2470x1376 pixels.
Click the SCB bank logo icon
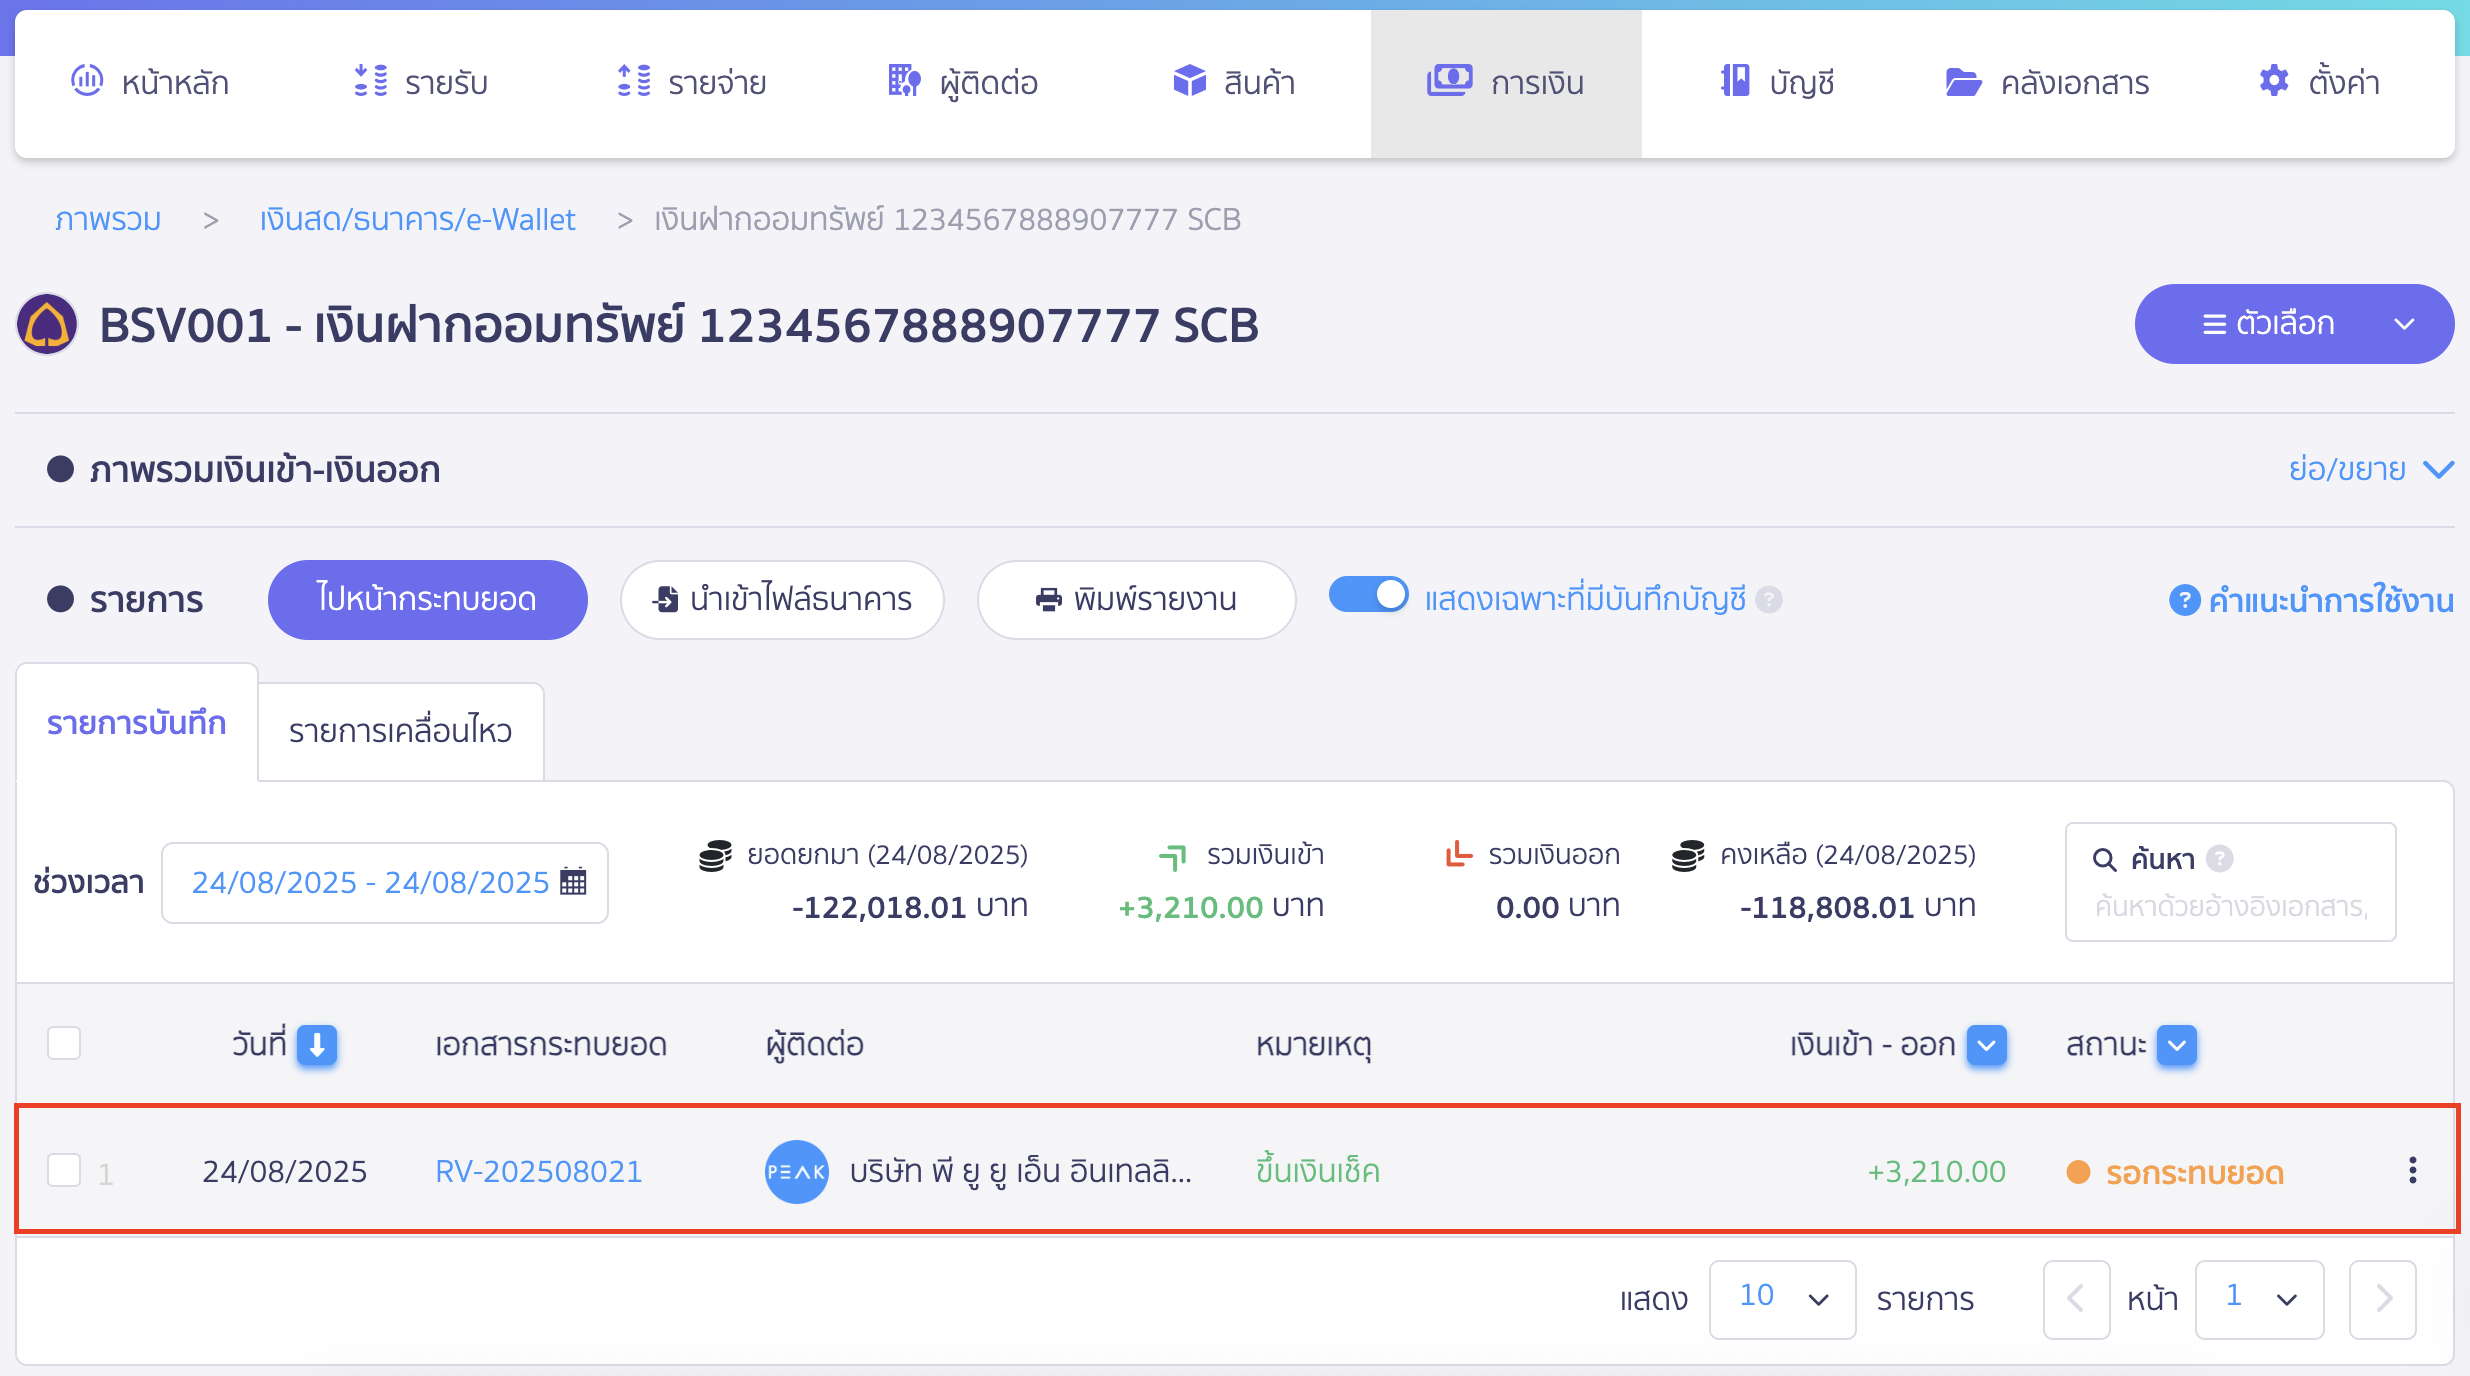click(47, 324)
